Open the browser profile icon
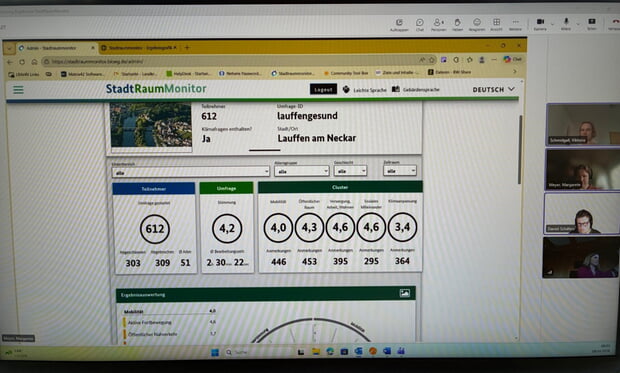Screen dimensions: 620x373 coord(482,60)
